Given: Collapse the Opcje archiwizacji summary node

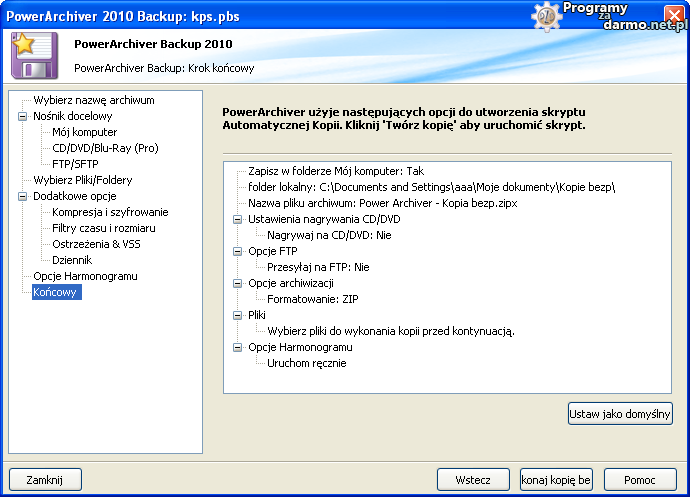Looking at the screenshot, I should (x=238, y=283).
